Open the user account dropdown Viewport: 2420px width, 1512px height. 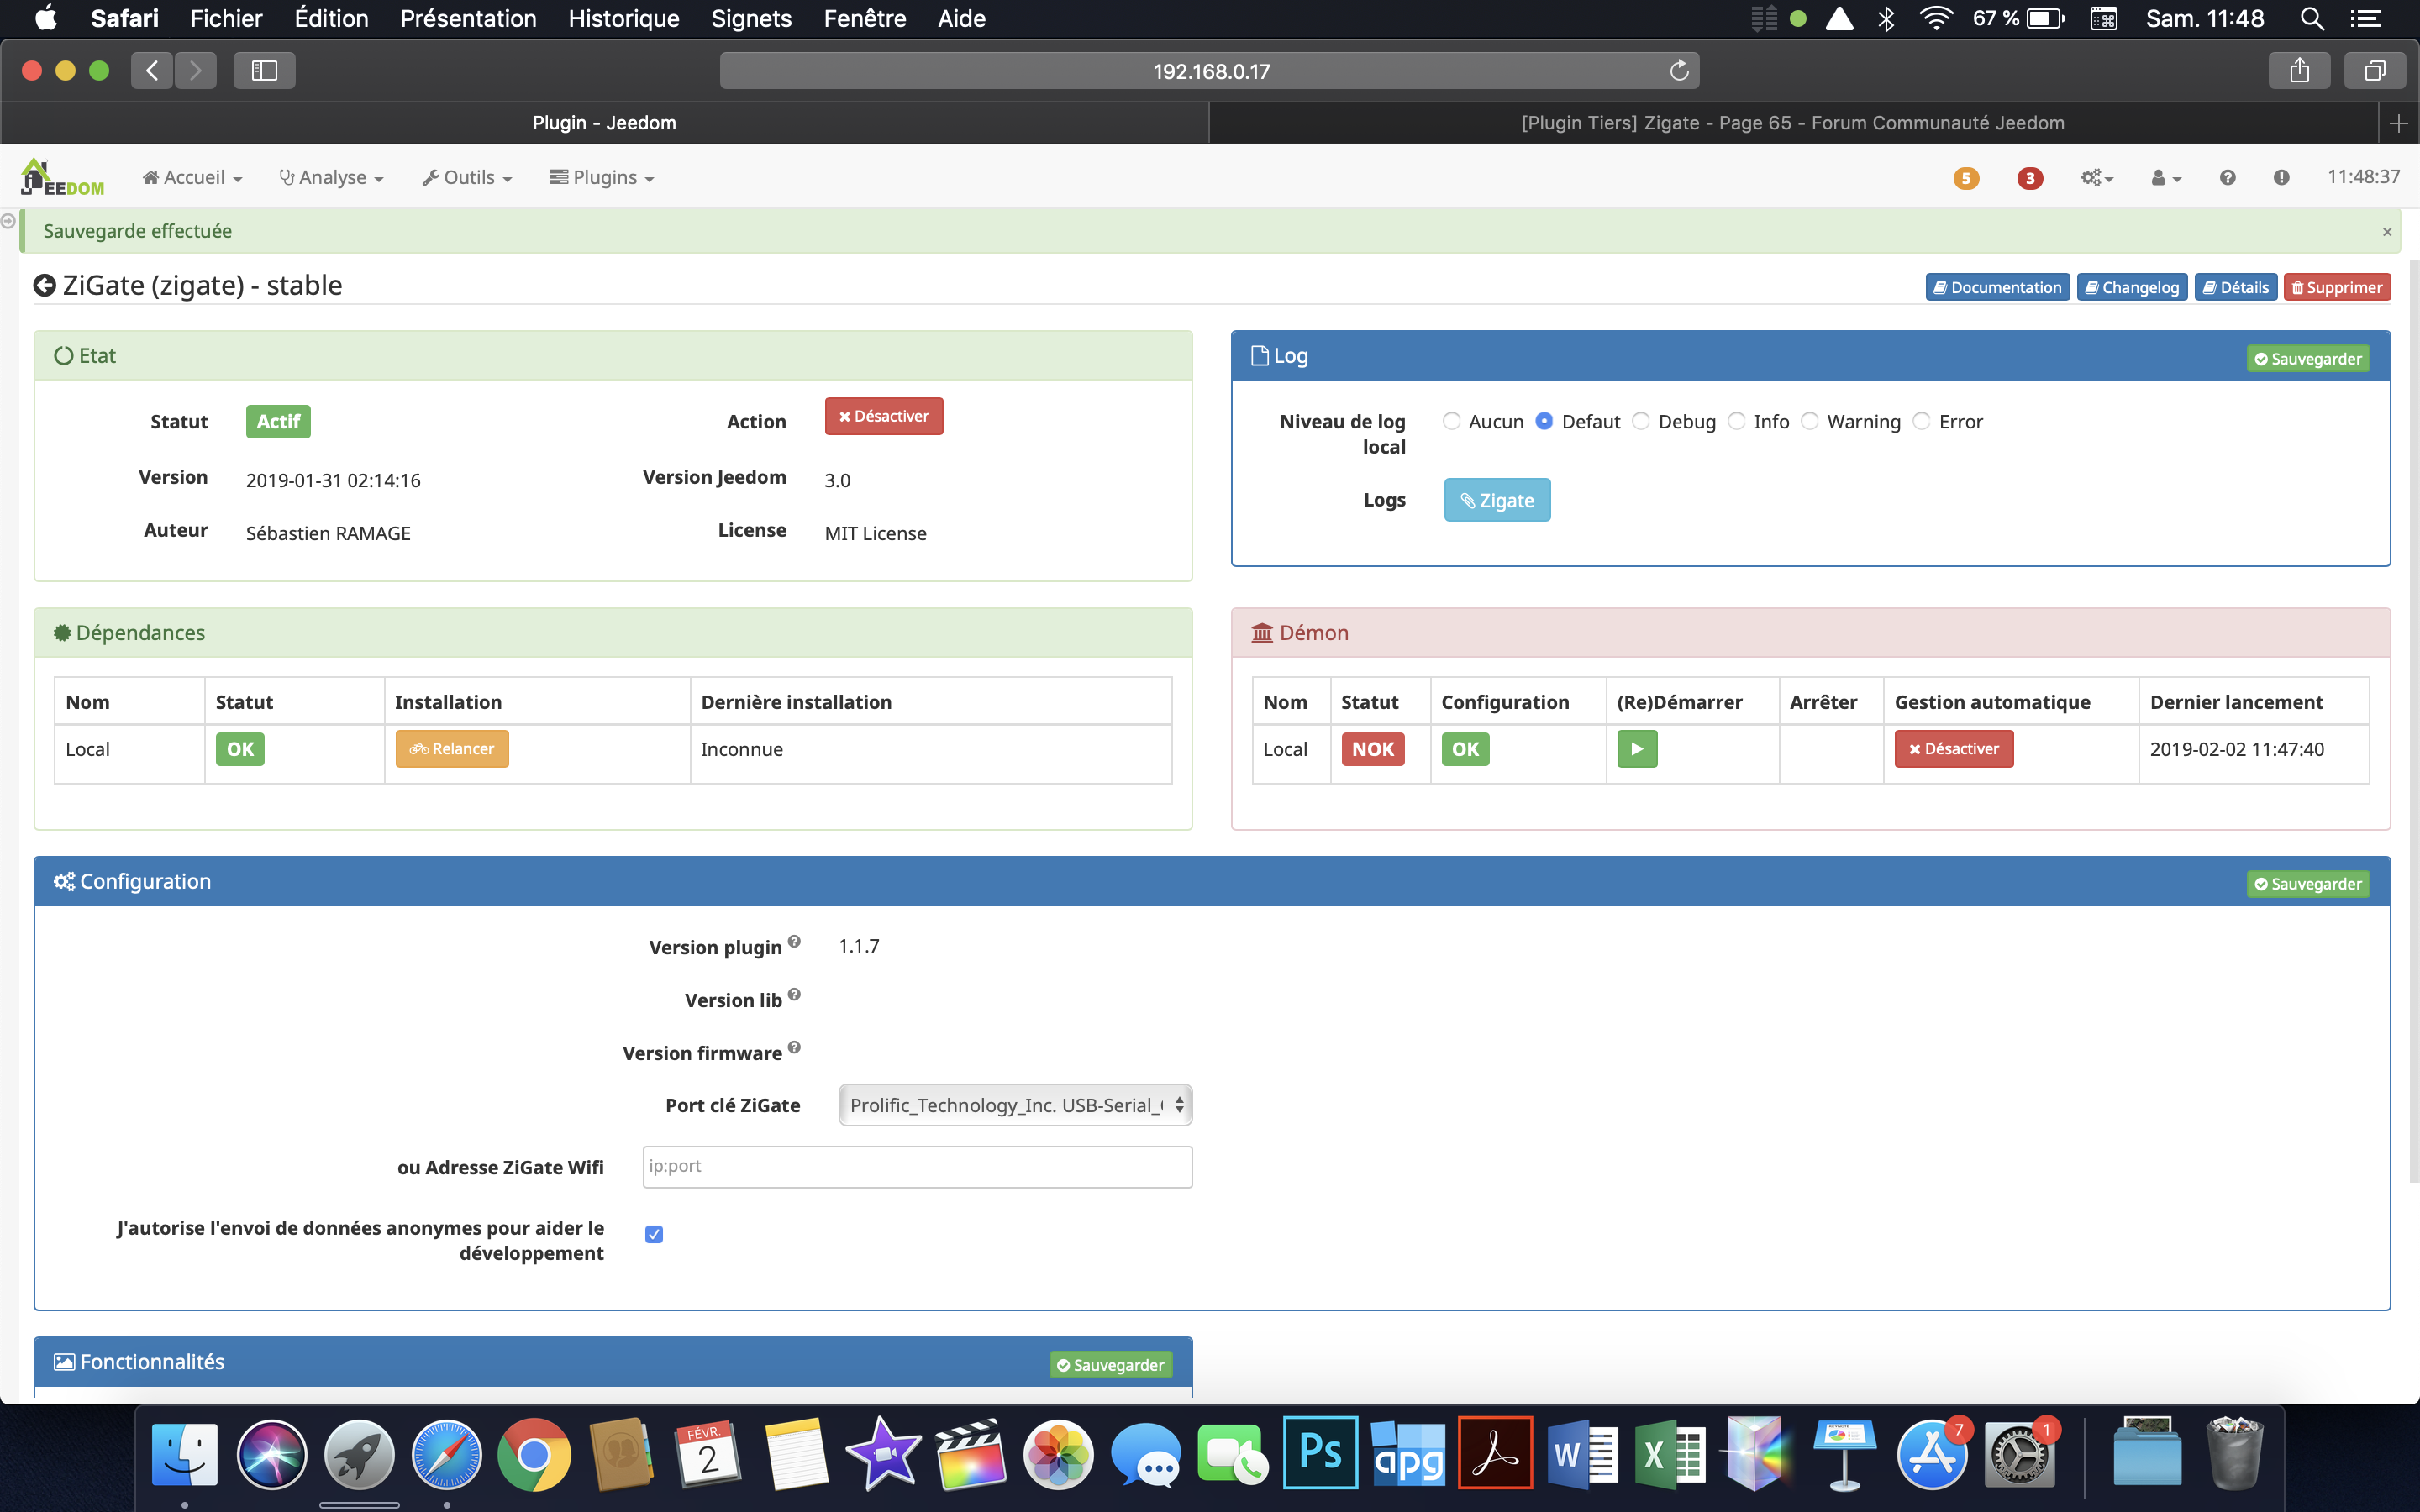[x=2165, y=177]
